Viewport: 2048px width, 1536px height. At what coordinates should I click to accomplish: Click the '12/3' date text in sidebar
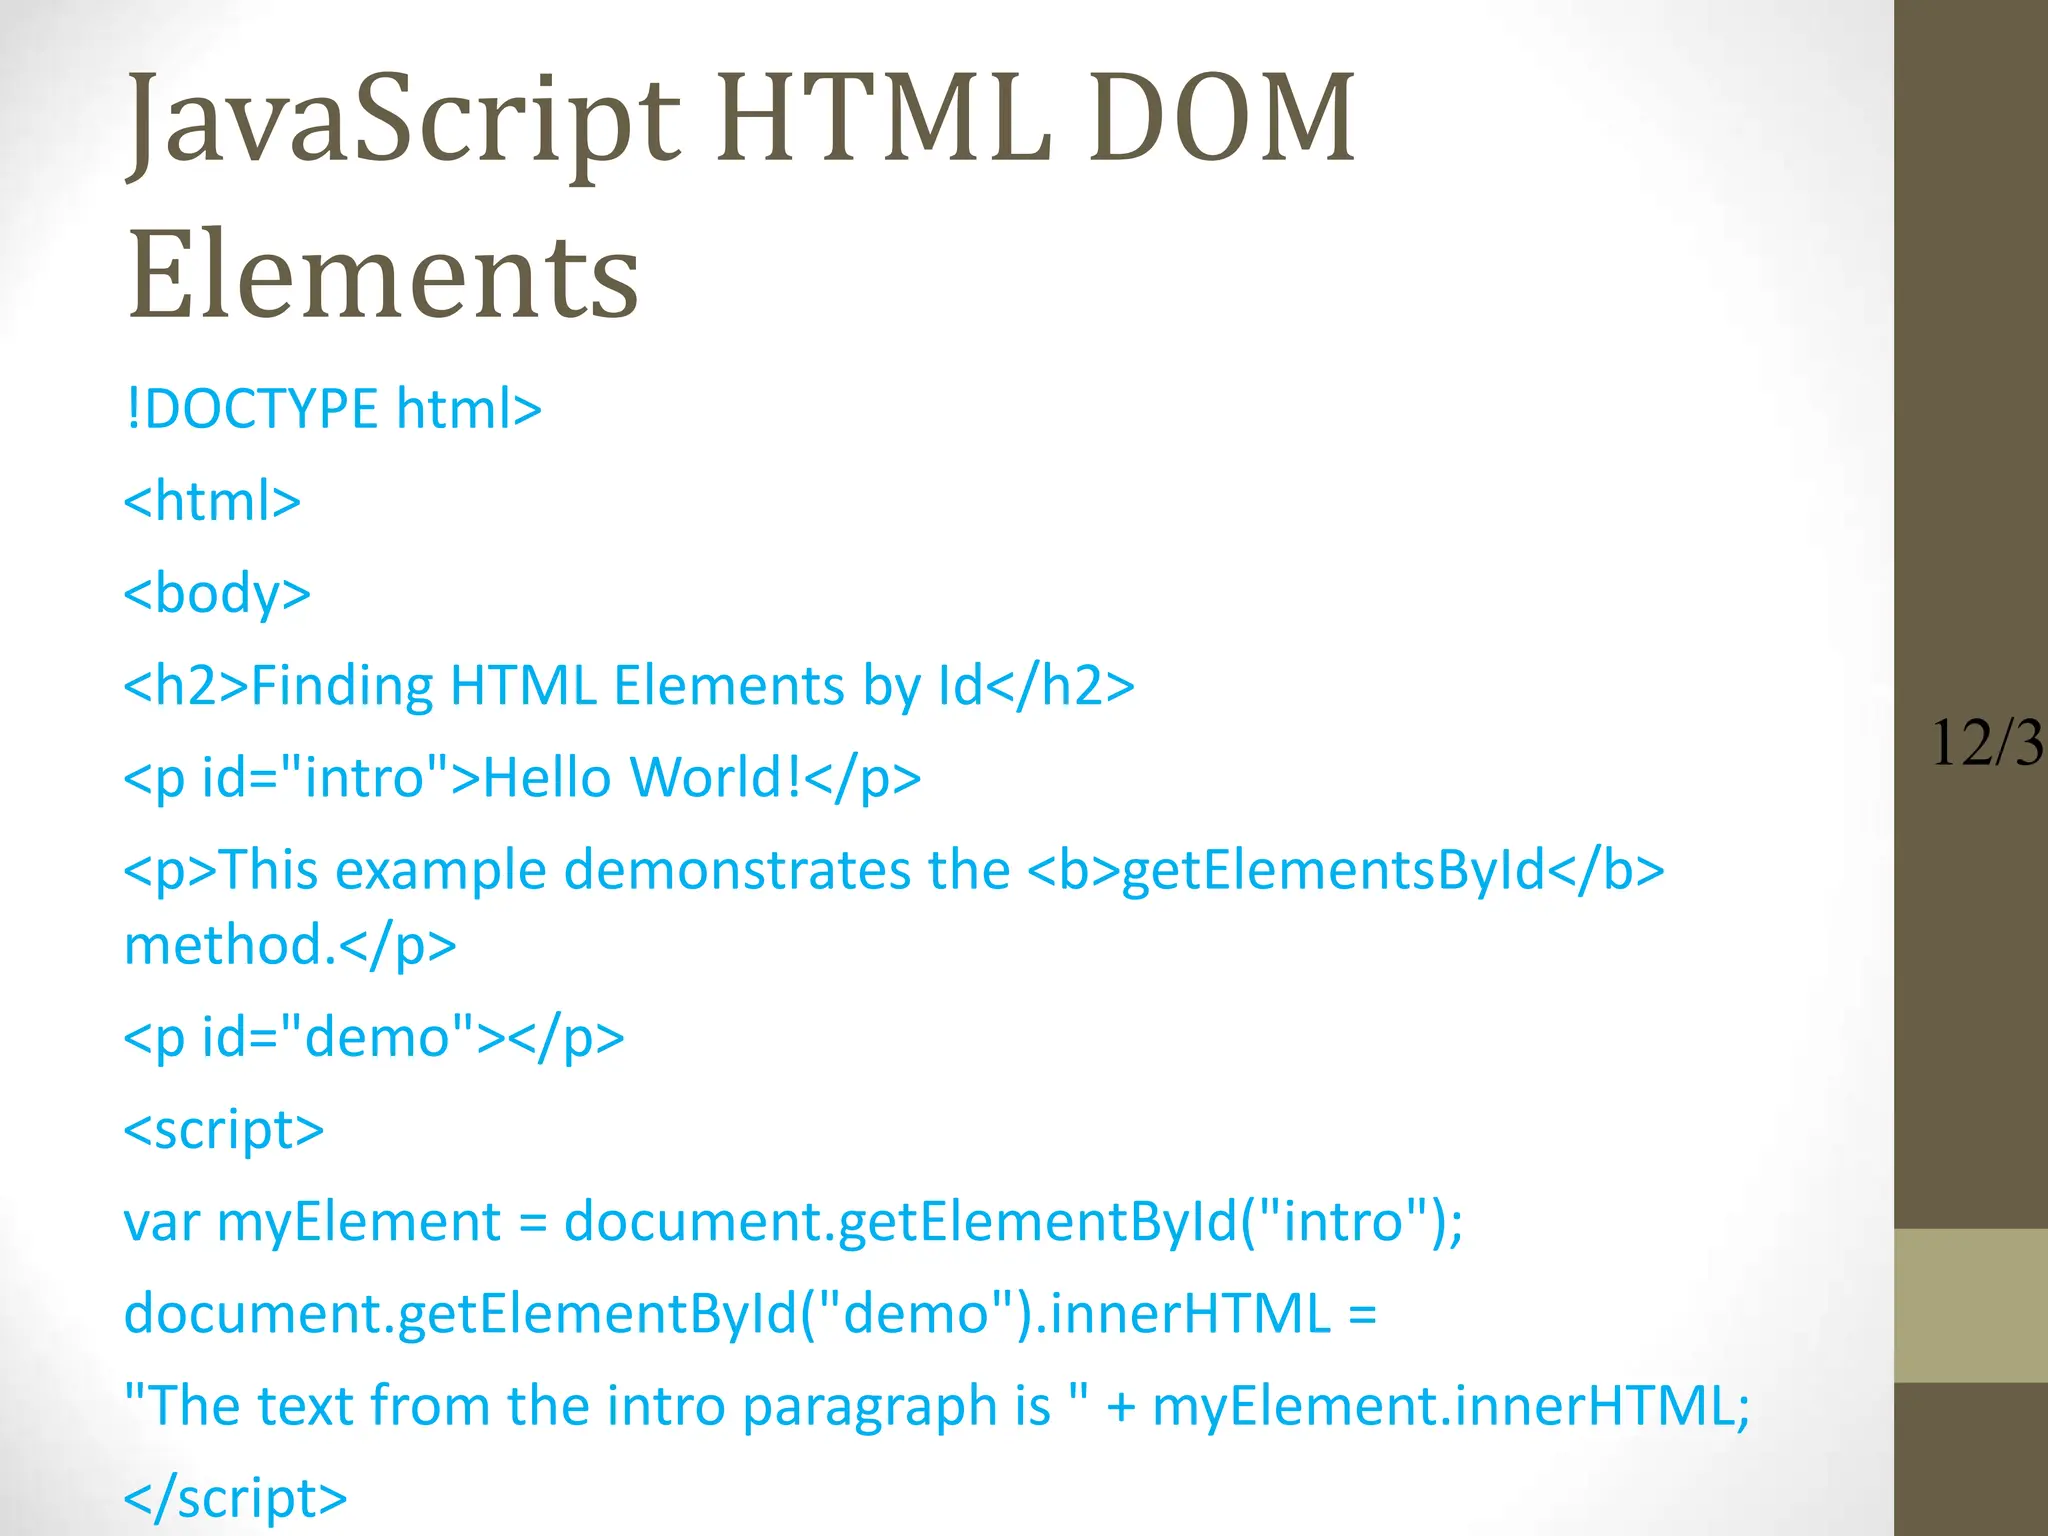1988,743
